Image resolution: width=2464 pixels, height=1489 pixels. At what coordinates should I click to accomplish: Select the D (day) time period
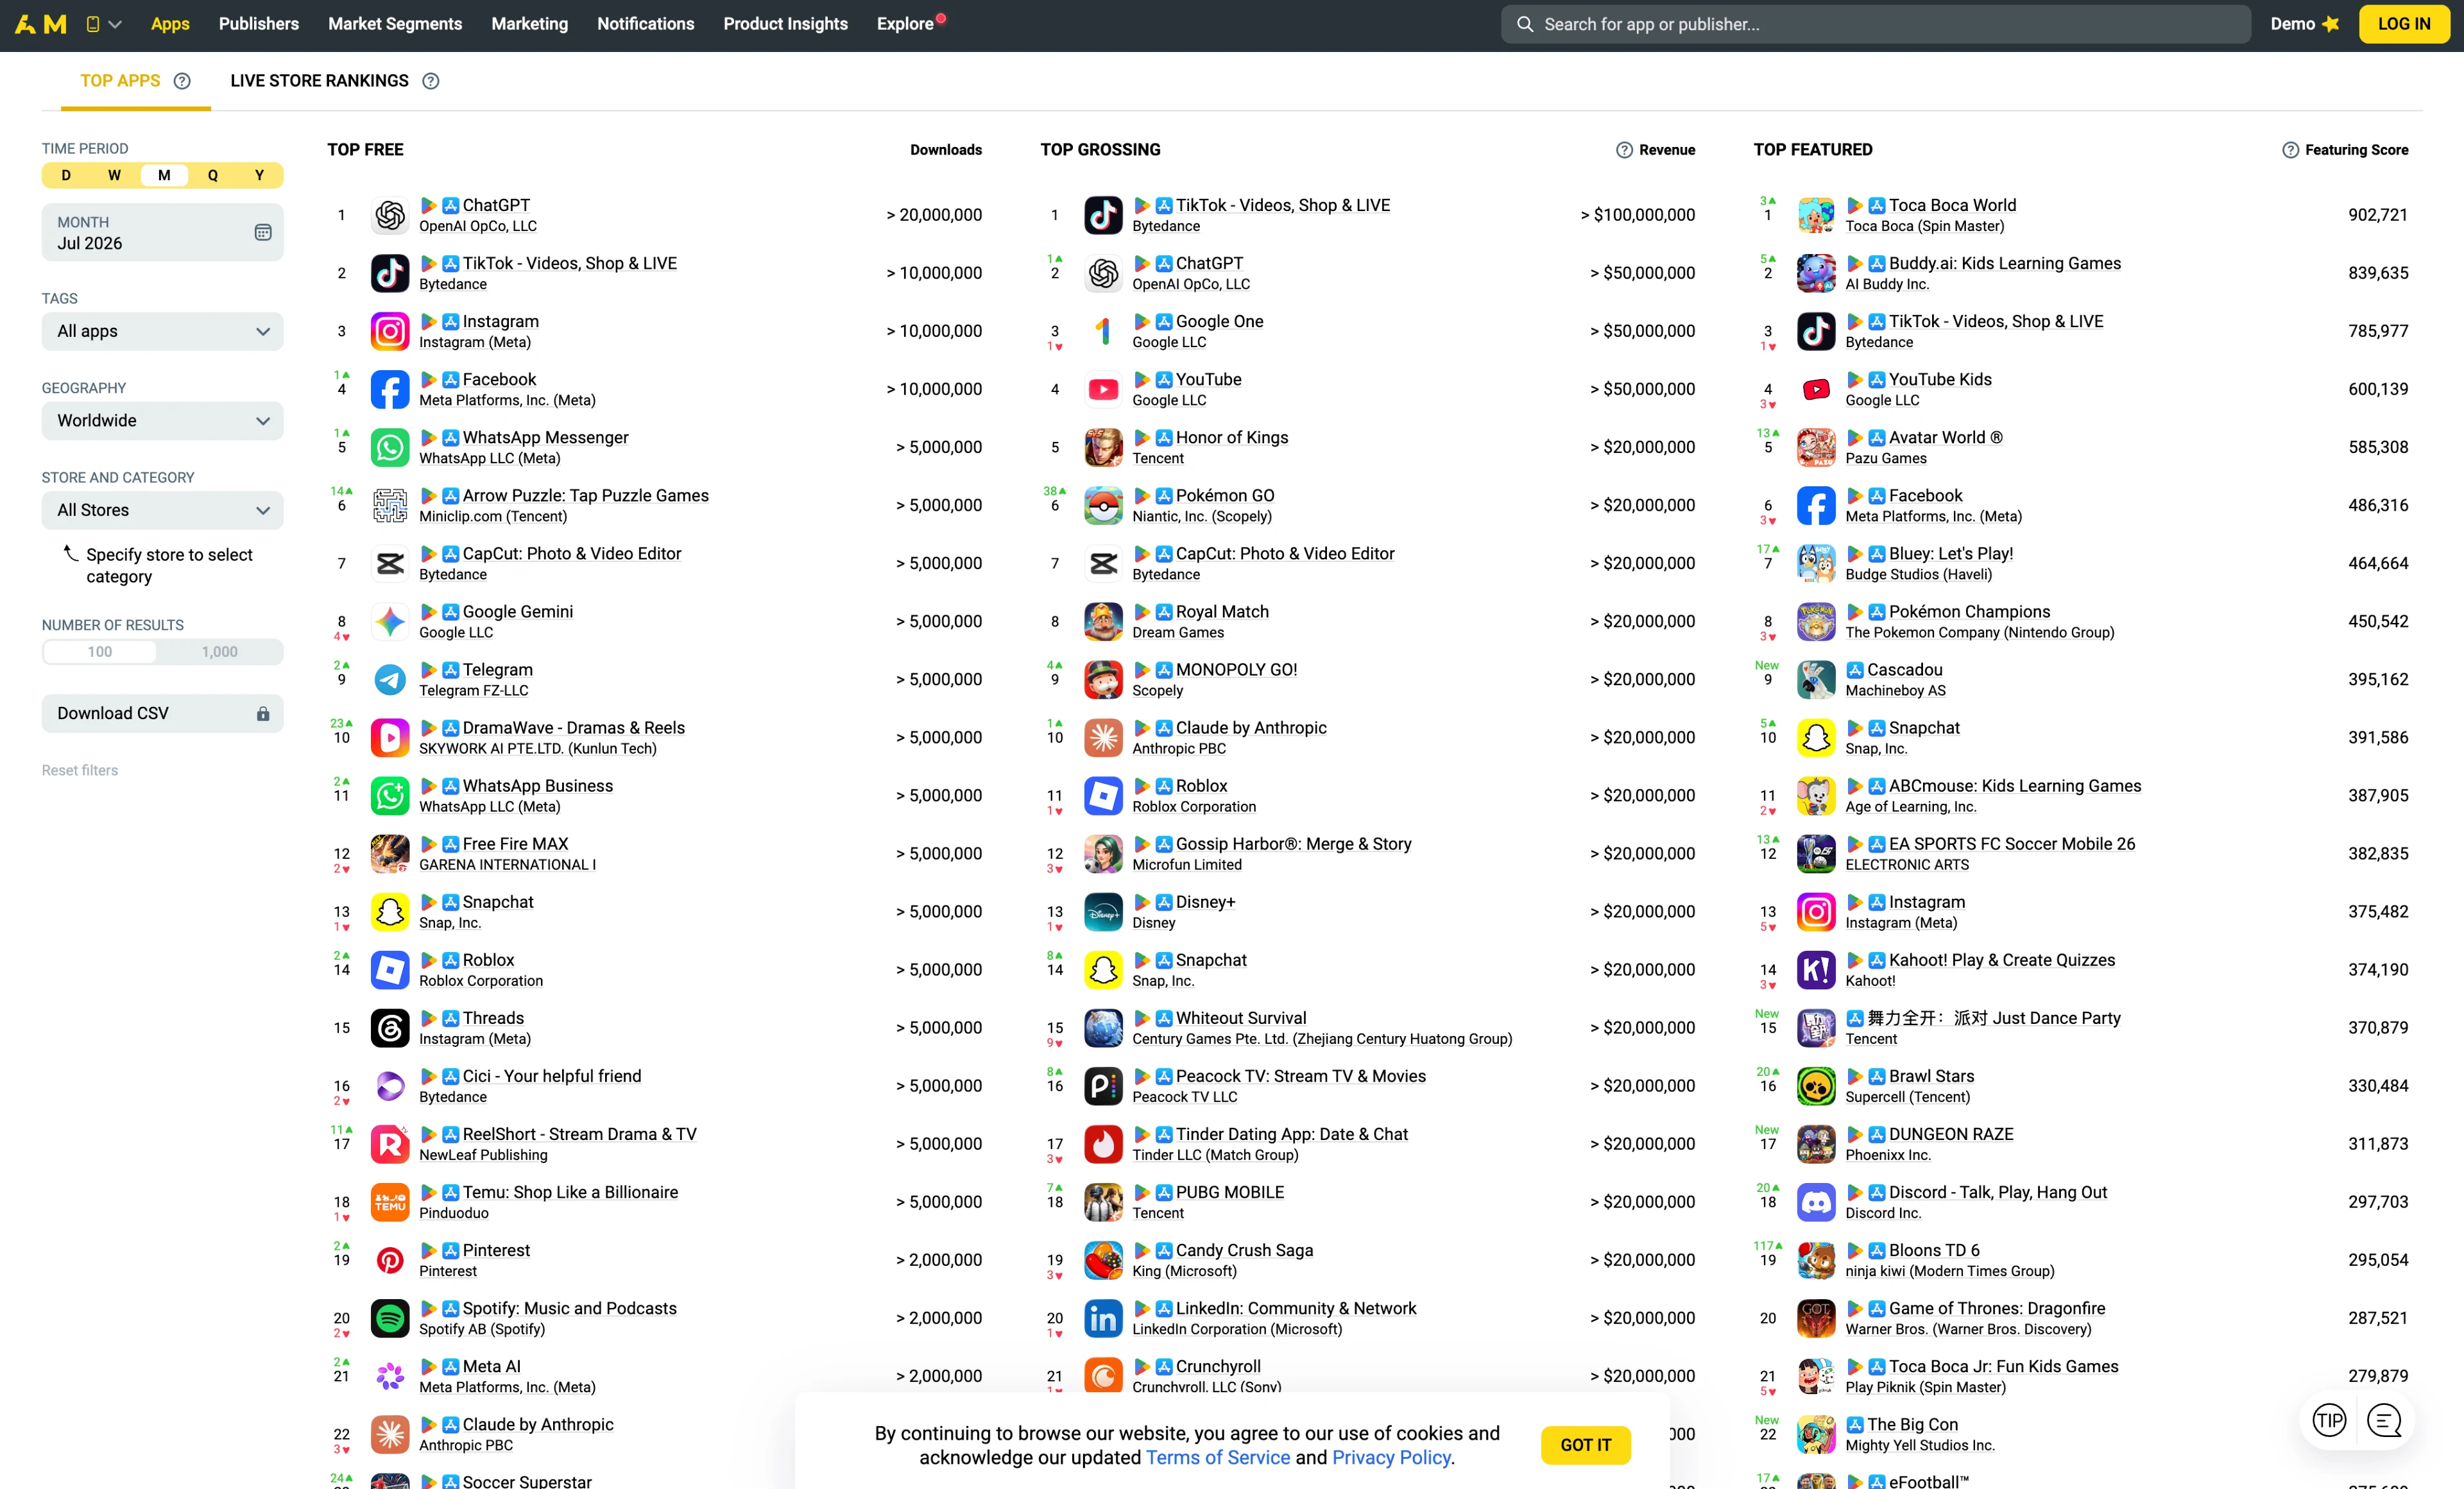(66, 175)
